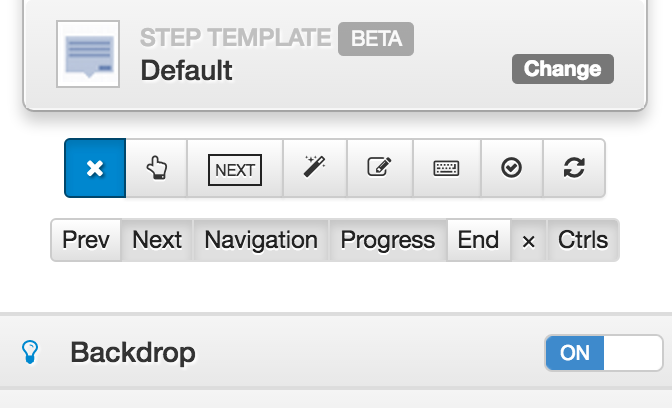Toggle the Next button option

tap(157, 240)
